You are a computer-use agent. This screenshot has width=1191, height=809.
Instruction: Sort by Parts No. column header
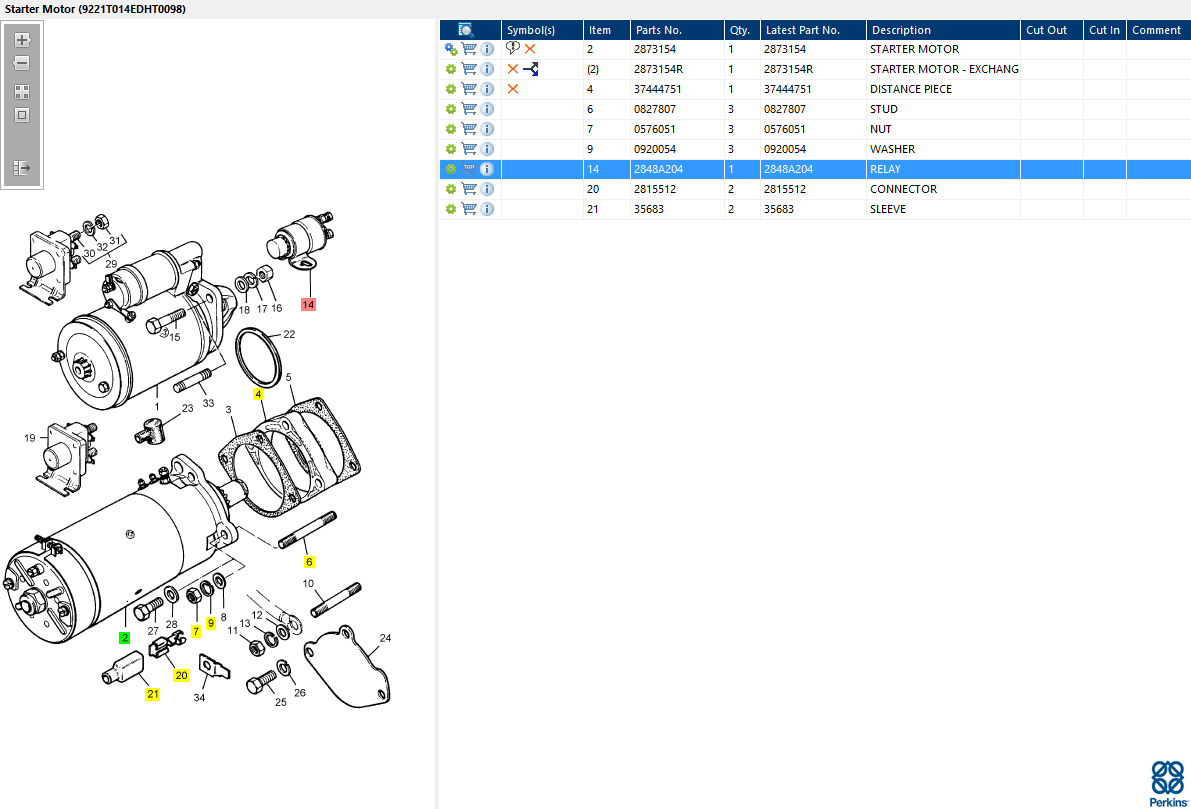click(x=678, y=30)
